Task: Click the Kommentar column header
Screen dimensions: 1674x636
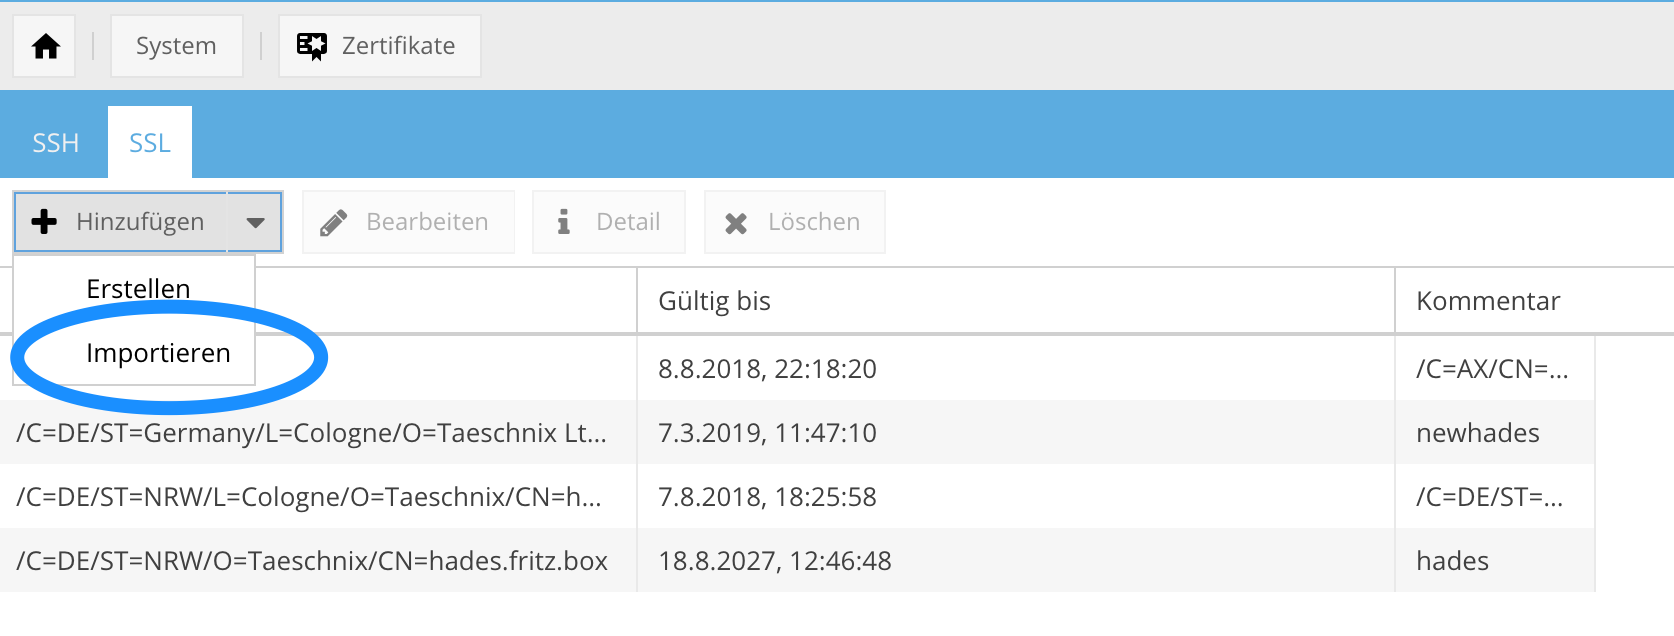Action: tap(1487, 300)
